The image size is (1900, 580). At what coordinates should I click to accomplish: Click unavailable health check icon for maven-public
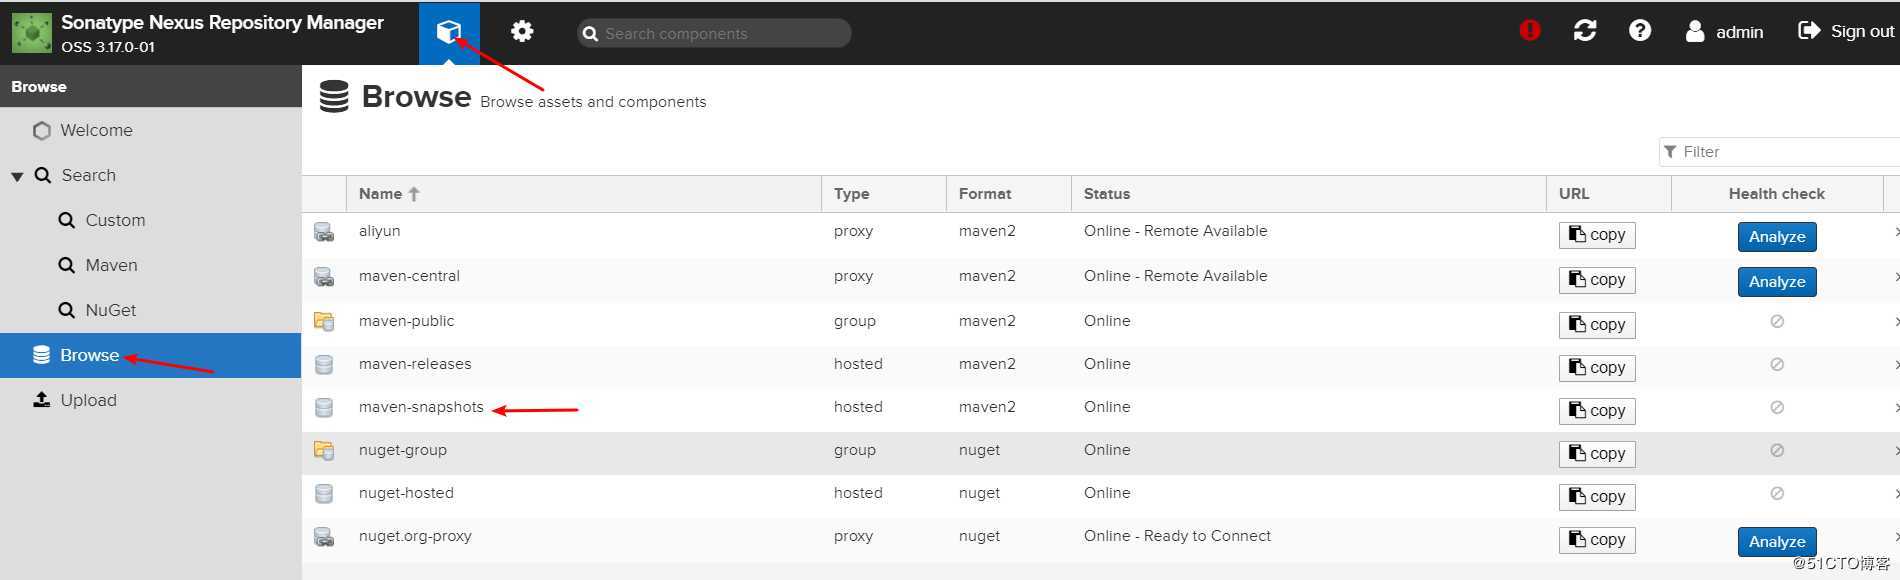pos(1777,322)
